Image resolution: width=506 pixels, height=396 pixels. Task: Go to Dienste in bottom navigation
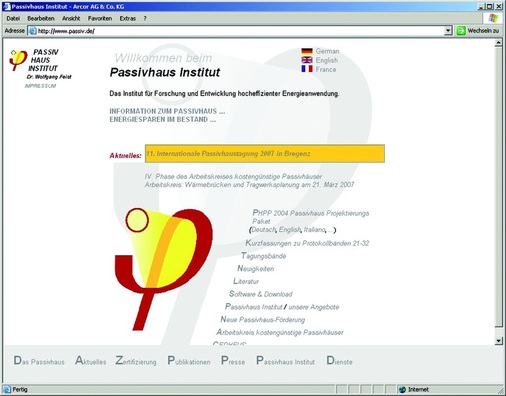[339, 361]
